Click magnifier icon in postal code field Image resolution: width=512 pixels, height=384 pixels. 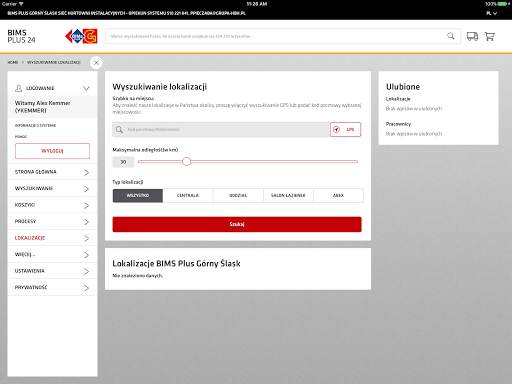coord(119,130)
